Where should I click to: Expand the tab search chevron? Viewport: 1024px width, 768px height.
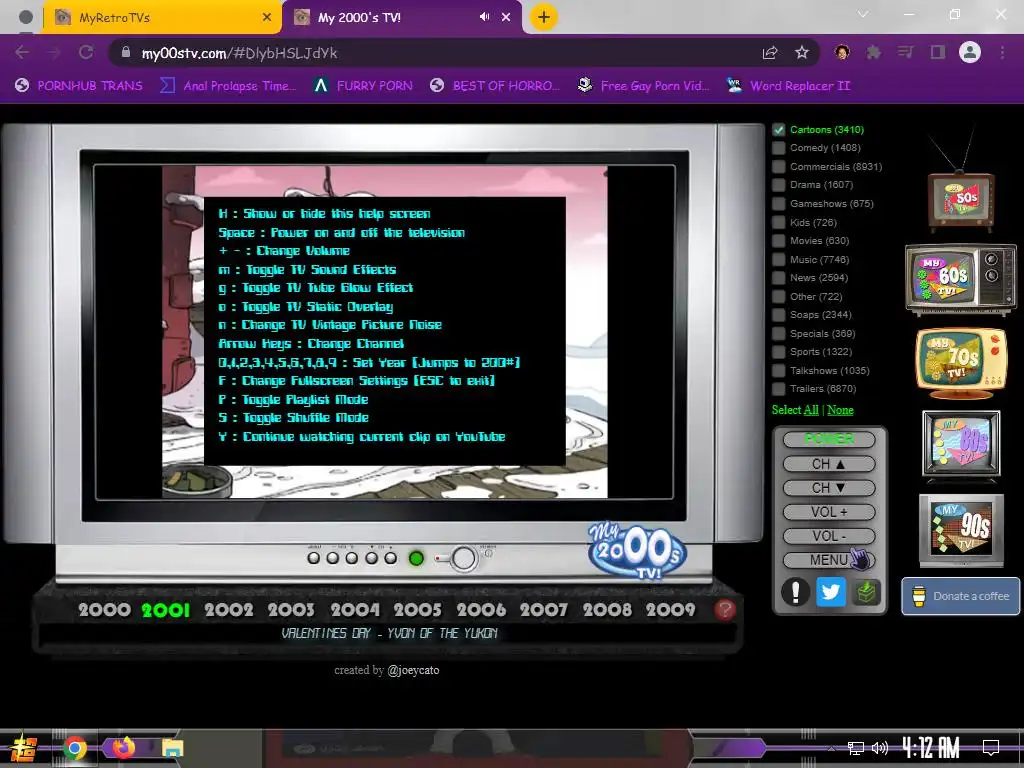click(863, 14)
